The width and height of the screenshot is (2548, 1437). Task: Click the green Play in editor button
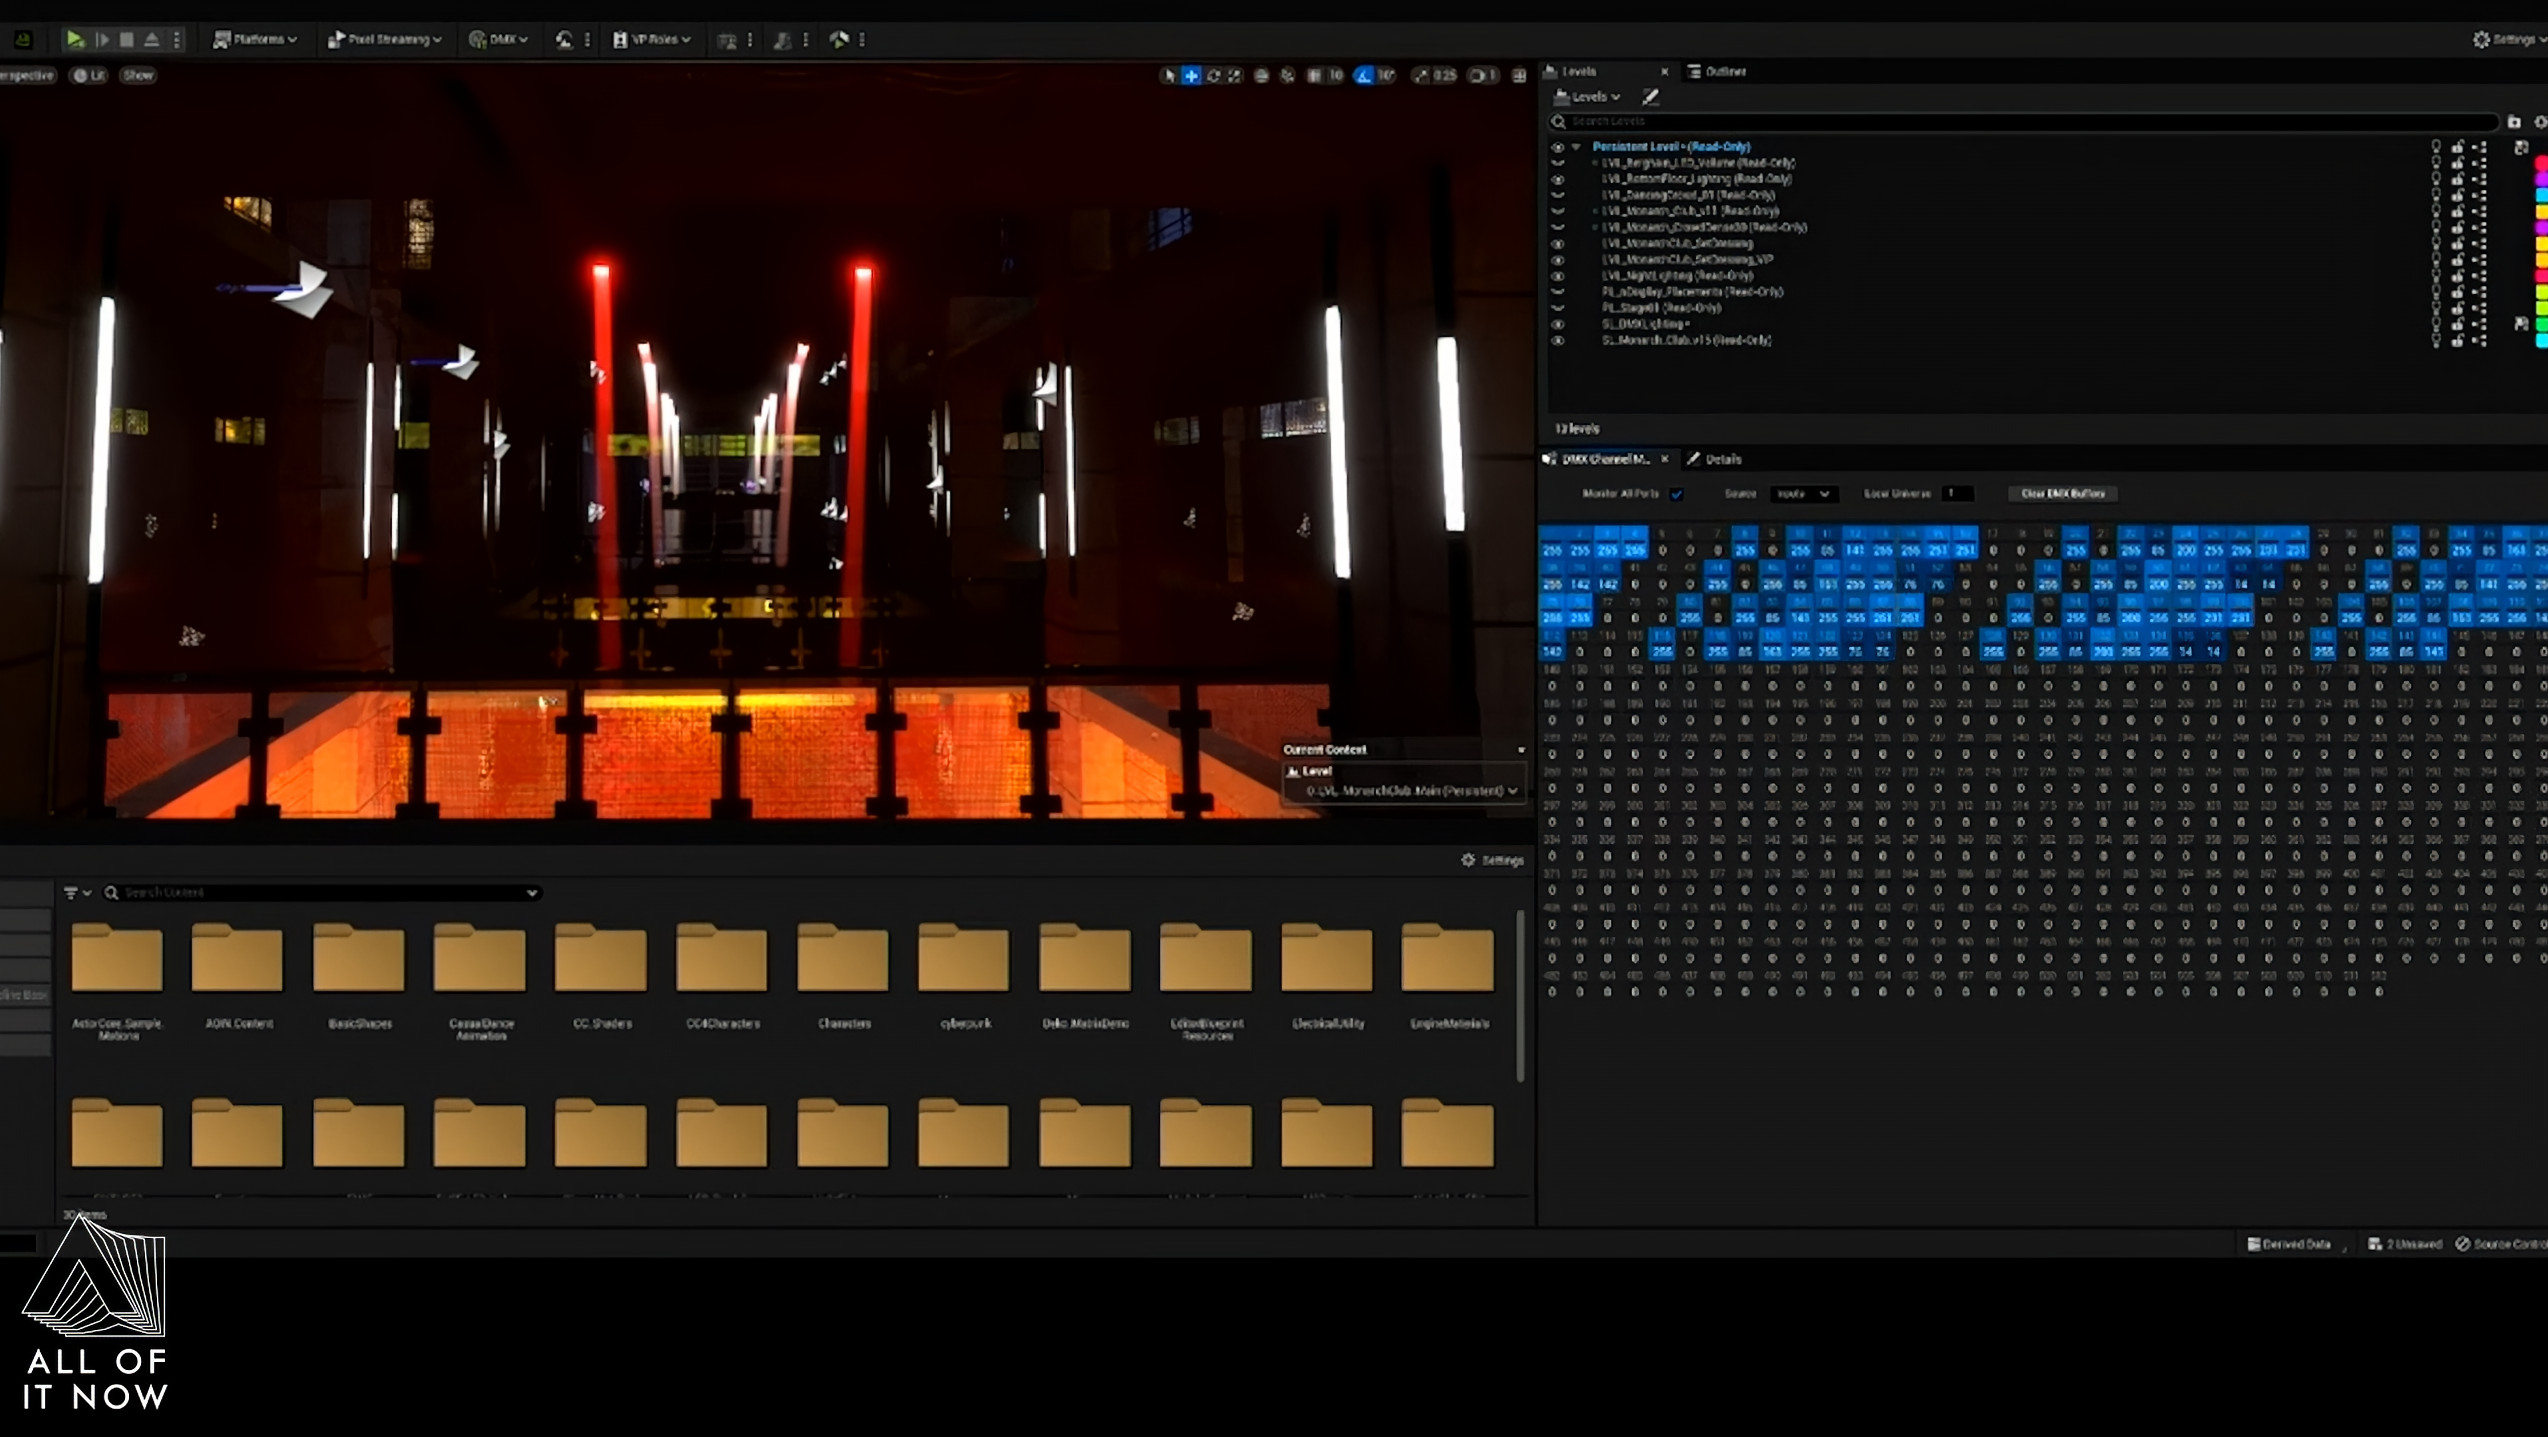[x=74, y=39]
